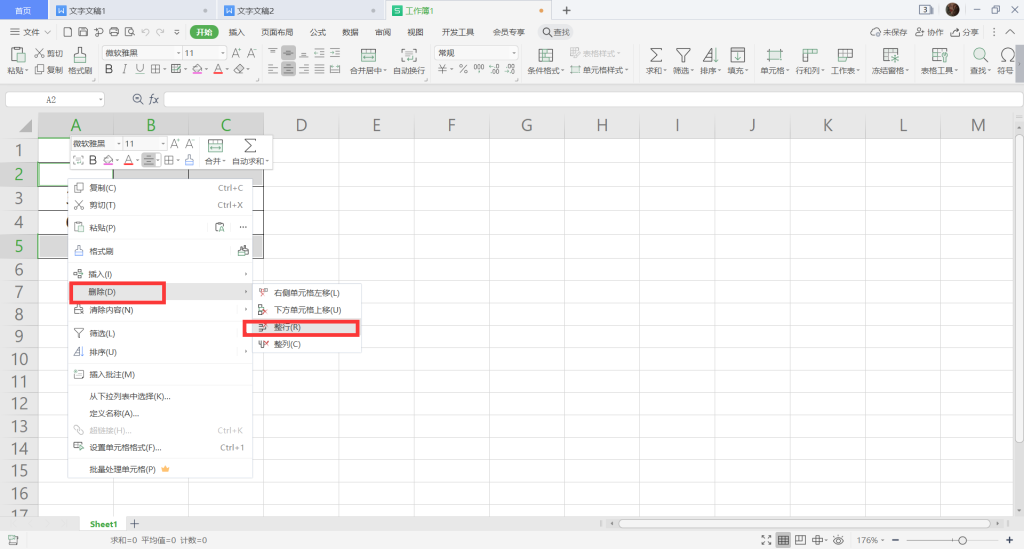Open the 常规 number format dropdown
The image size is (1024, 549).
514,53
